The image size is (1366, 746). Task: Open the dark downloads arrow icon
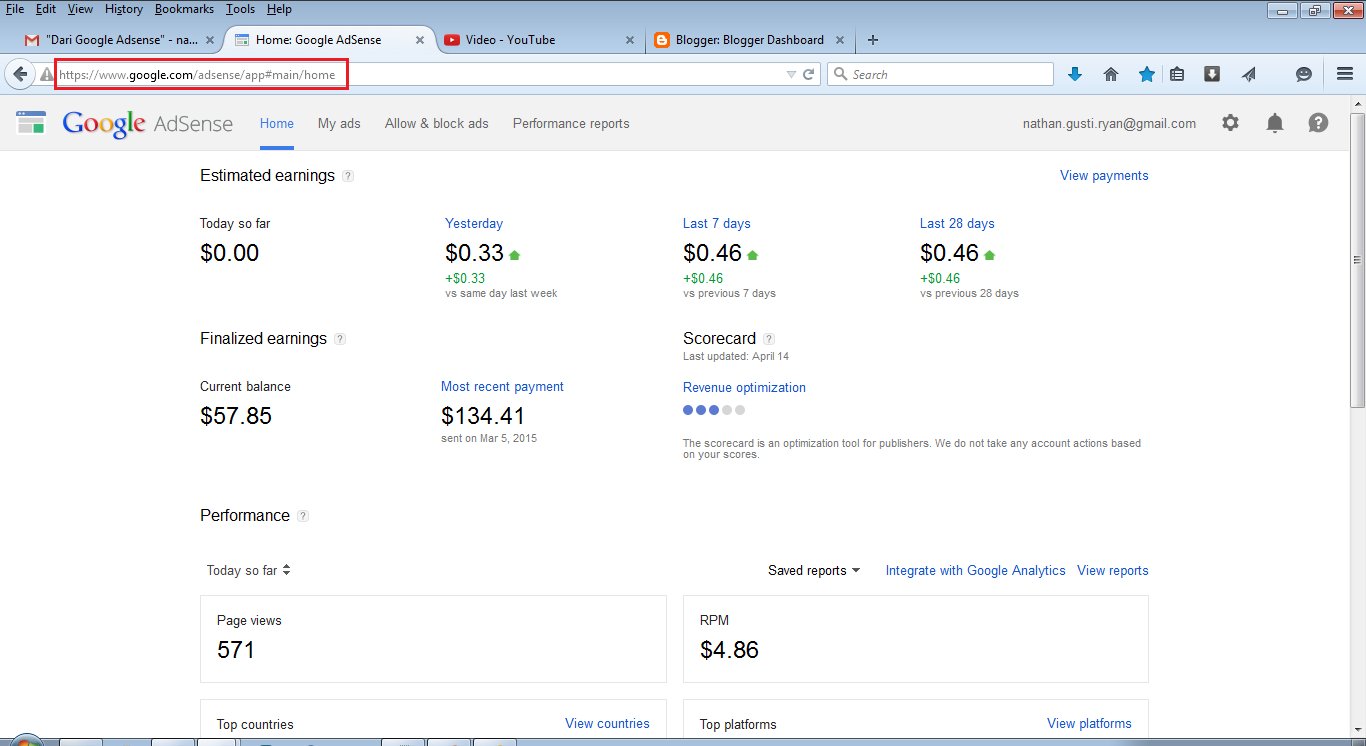coord(1212,74)
